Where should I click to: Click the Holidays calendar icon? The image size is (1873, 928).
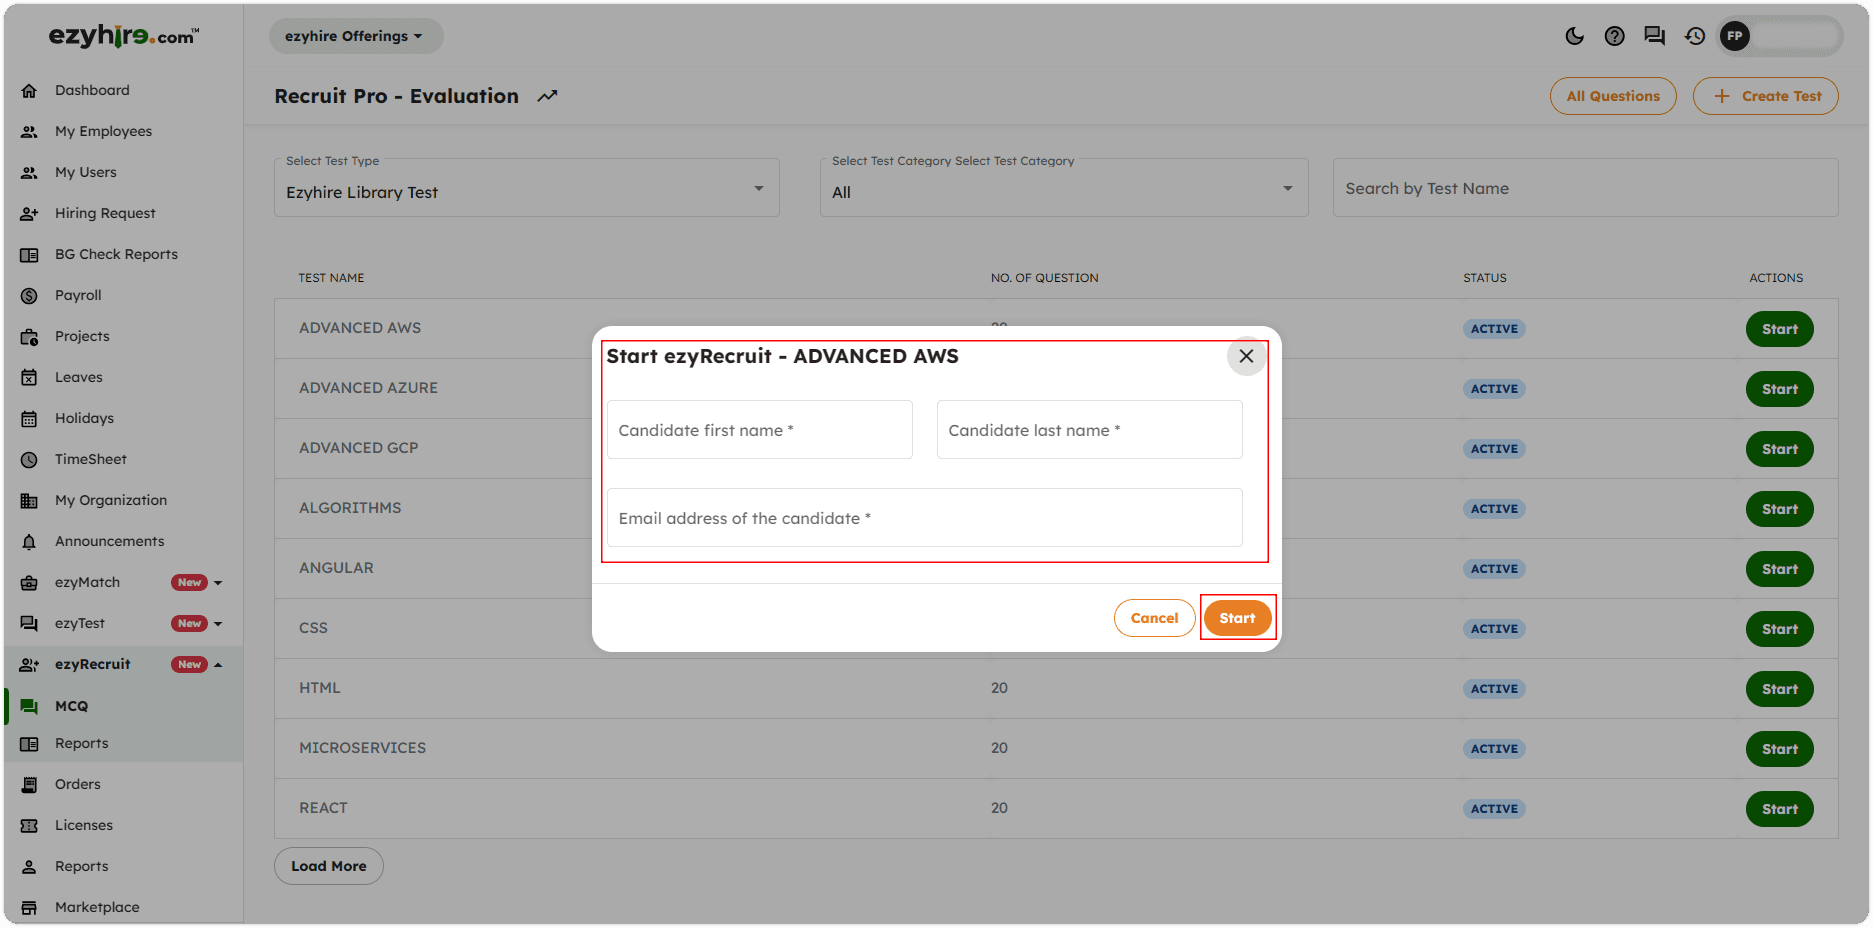point(29,418)
